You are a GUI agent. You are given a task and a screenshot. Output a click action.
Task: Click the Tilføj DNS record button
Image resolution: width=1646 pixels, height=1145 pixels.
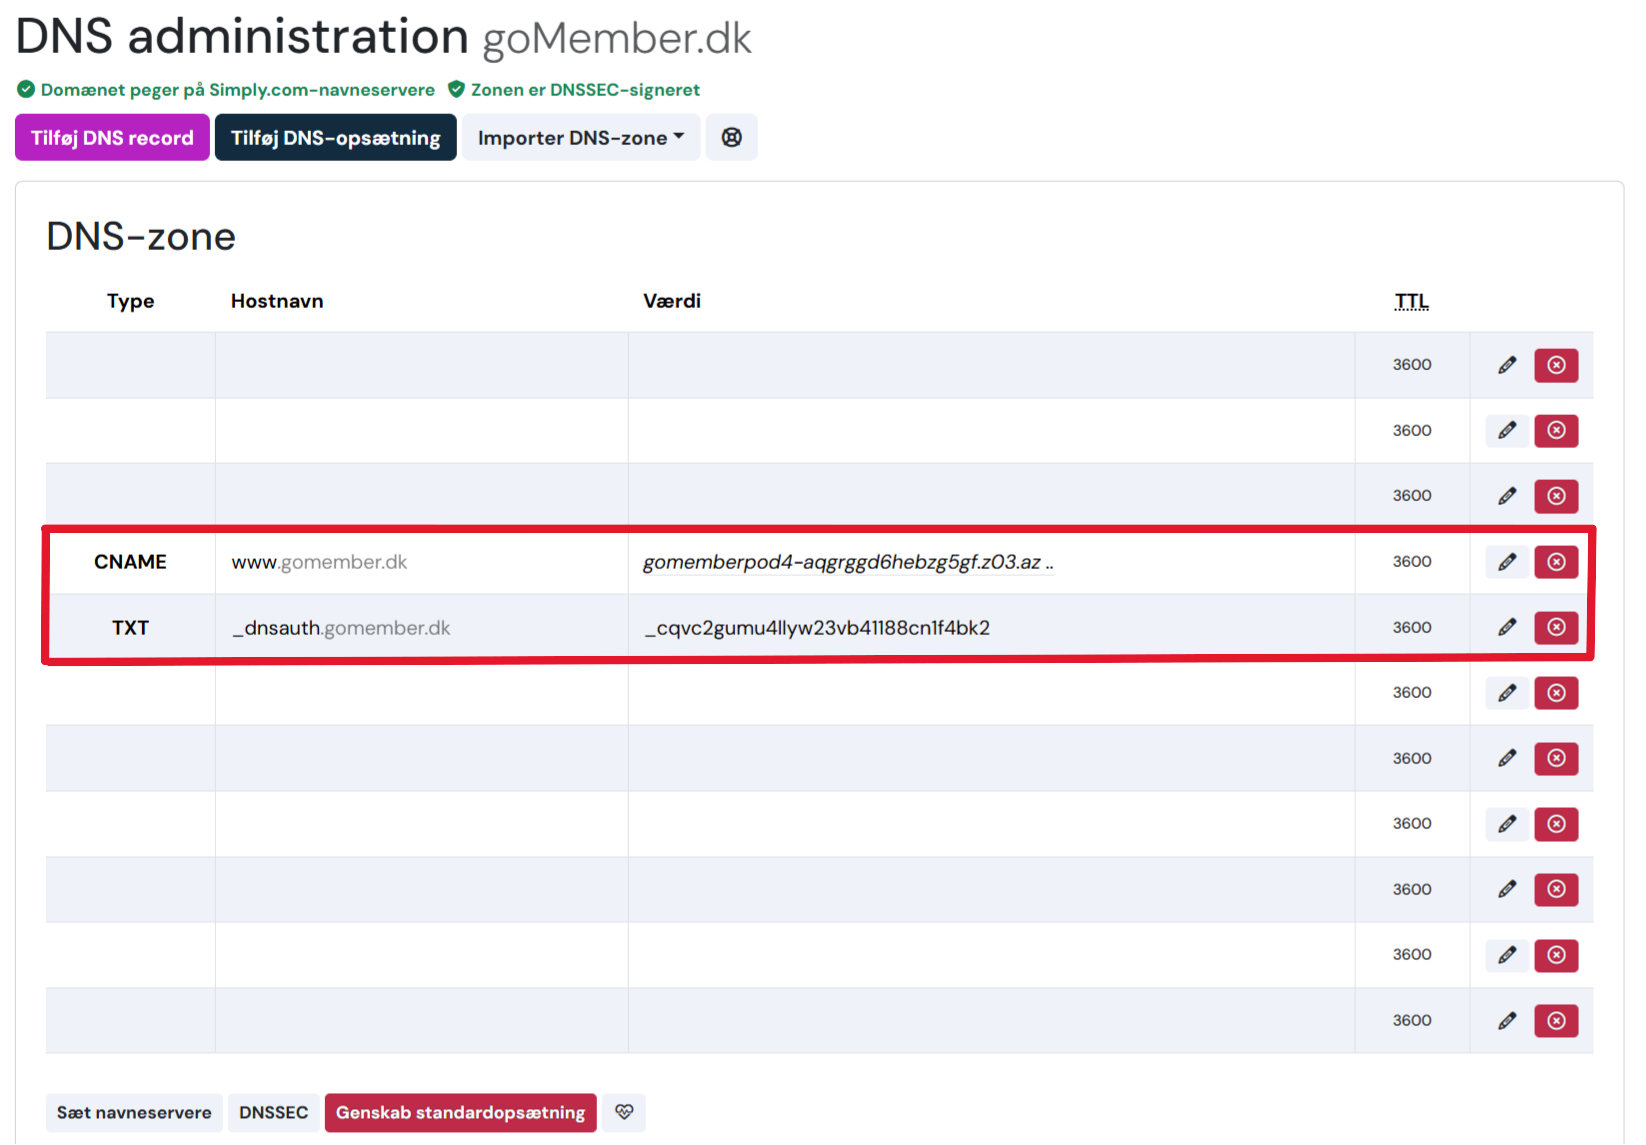112,137
